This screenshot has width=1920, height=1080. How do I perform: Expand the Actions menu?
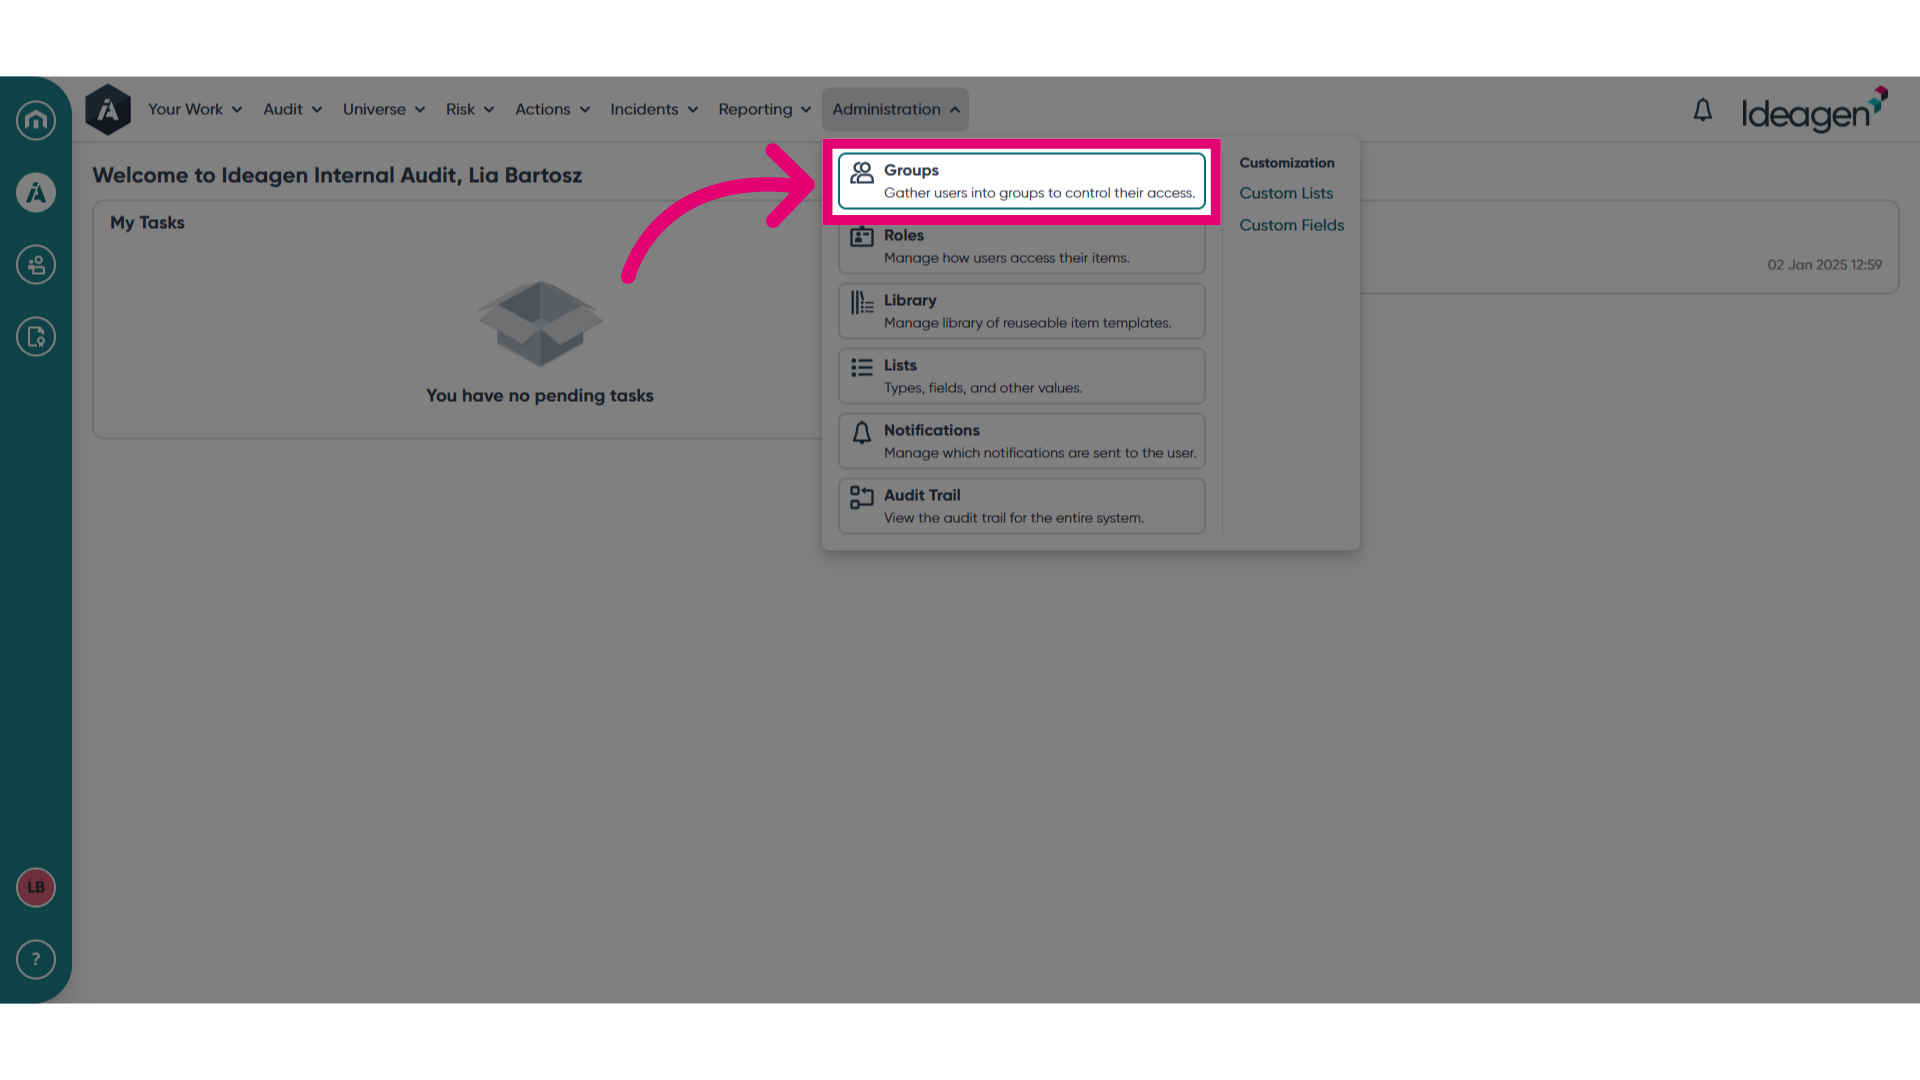pyautogui.click(x=552, y=109)
